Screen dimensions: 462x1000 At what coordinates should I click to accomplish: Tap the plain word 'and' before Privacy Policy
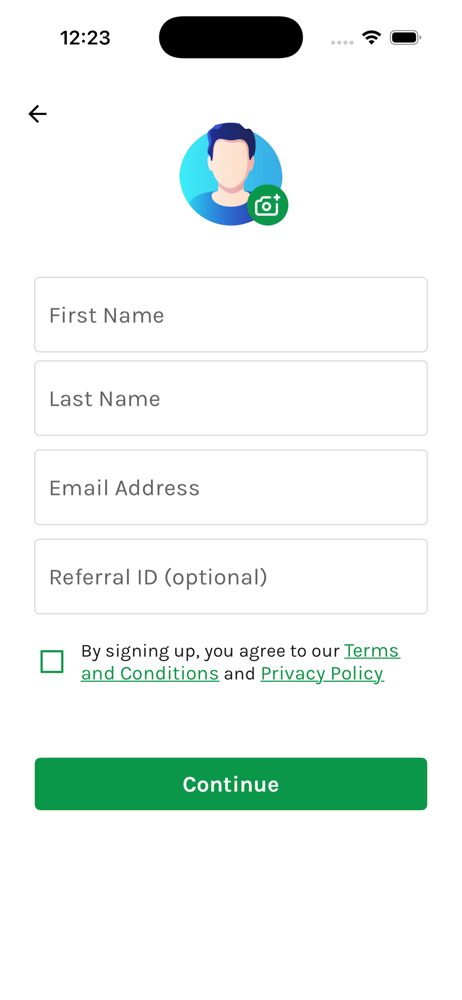point(240,673)
